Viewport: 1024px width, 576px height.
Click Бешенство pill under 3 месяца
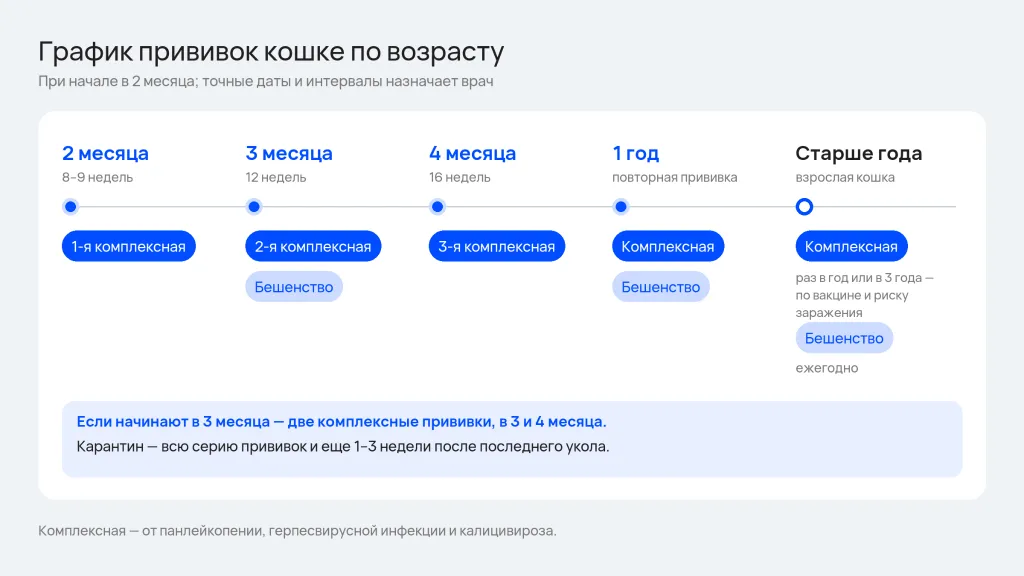coord(294,287)
